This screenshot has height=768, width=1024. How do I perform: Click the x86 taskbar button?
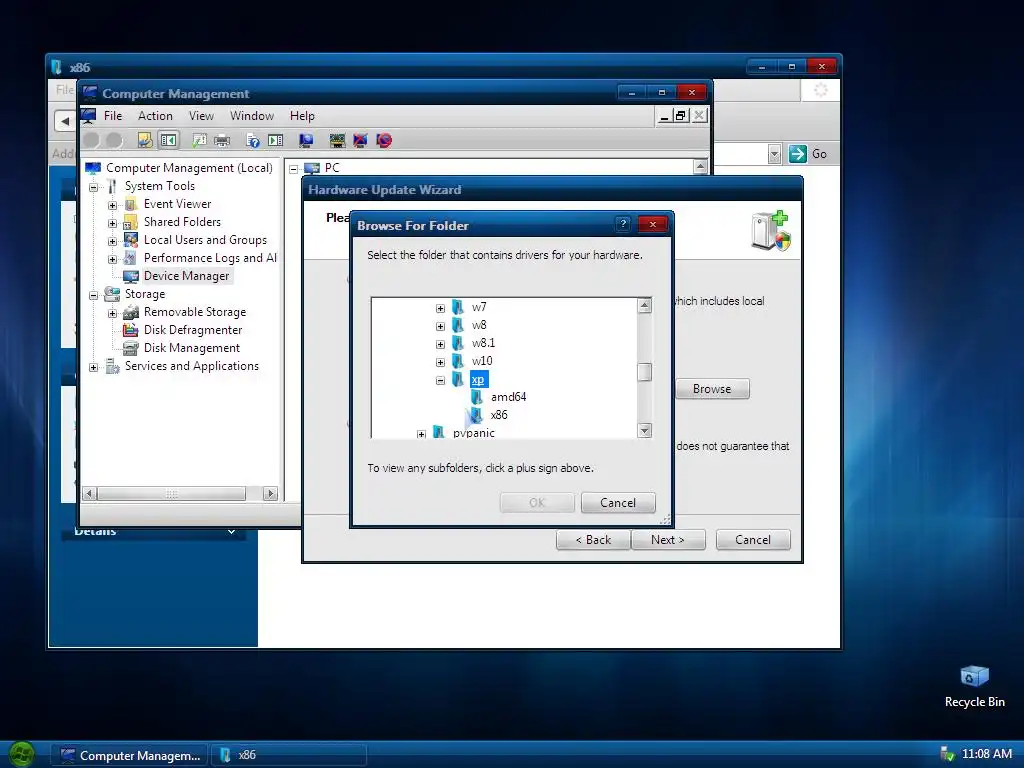(x=288, y=755)
